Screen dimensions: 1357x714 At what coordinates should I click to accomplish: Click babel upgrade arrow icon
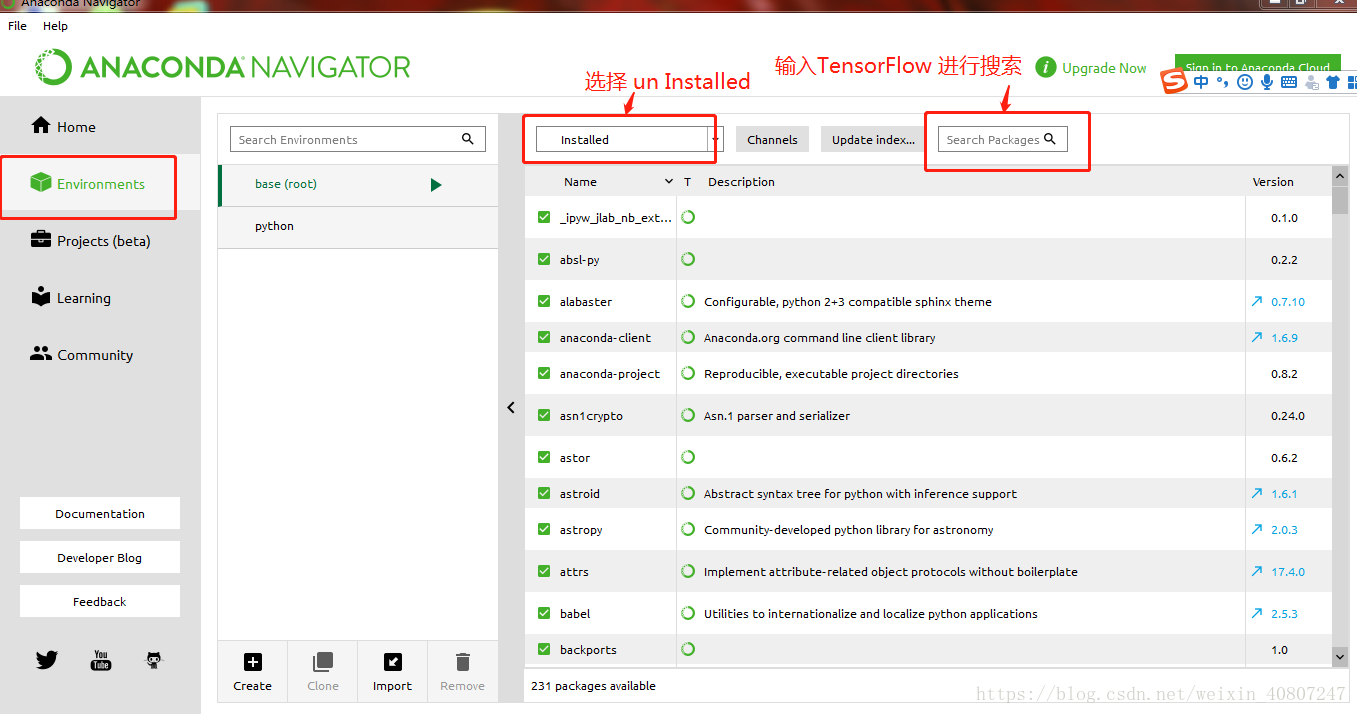tap(1257, 613)
